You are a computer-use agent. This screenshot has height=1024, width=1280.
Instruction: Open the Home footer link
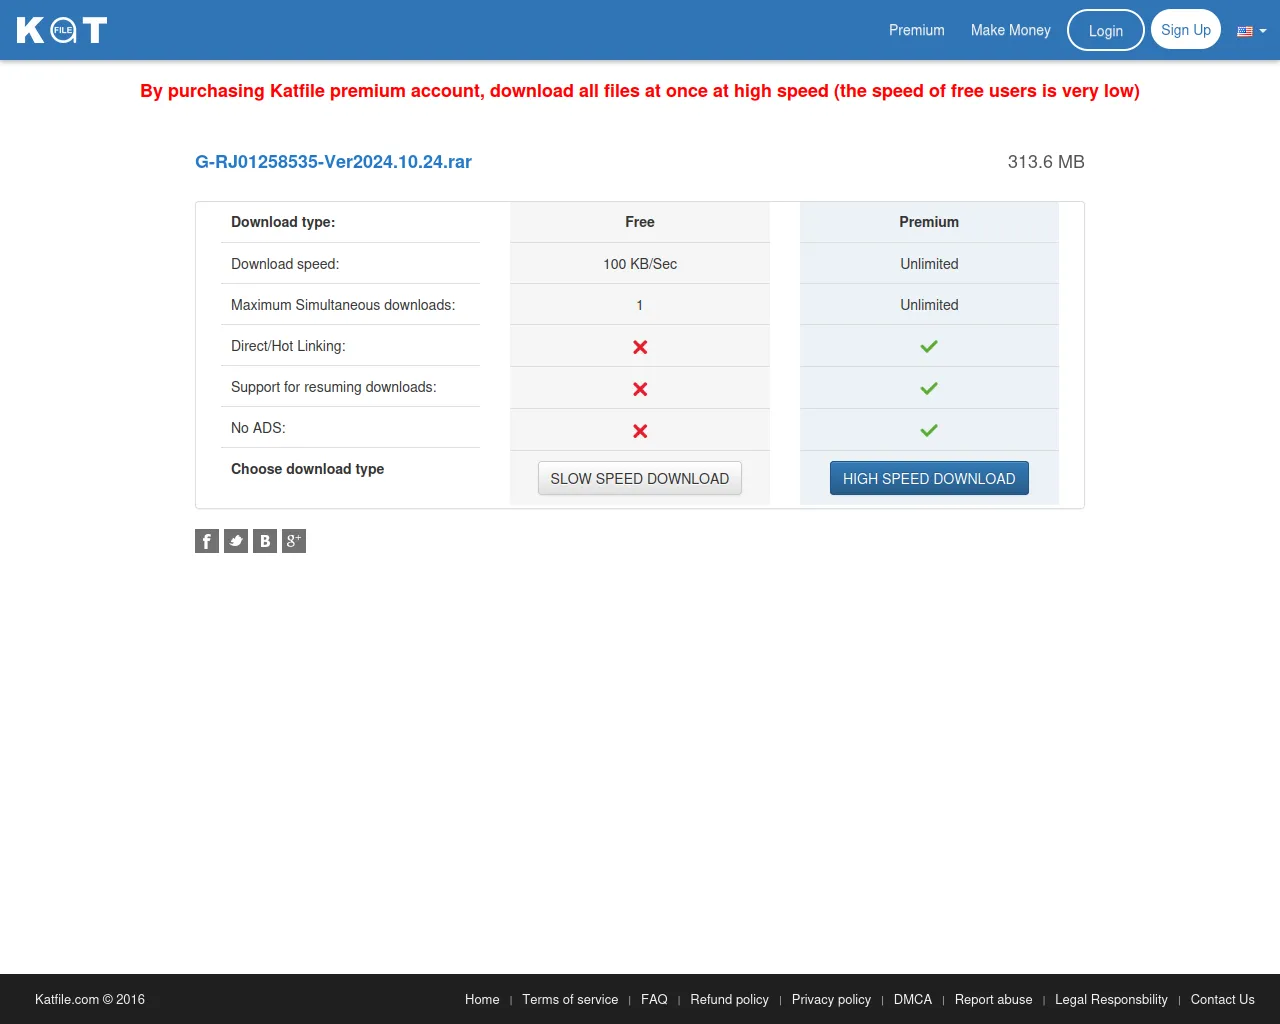point(482,999)
